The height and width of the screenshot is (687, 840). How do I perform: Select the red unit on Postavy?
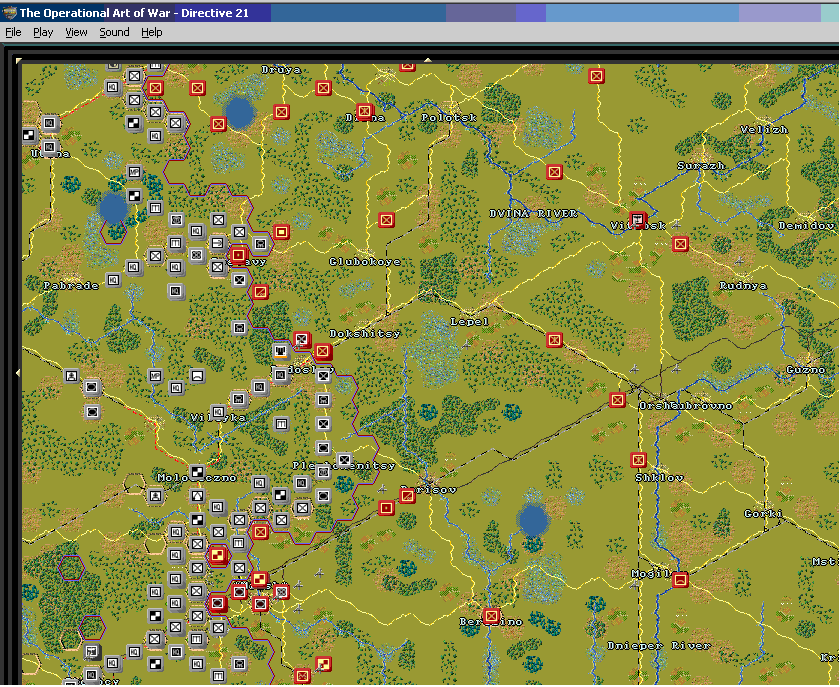pos(239,255)
